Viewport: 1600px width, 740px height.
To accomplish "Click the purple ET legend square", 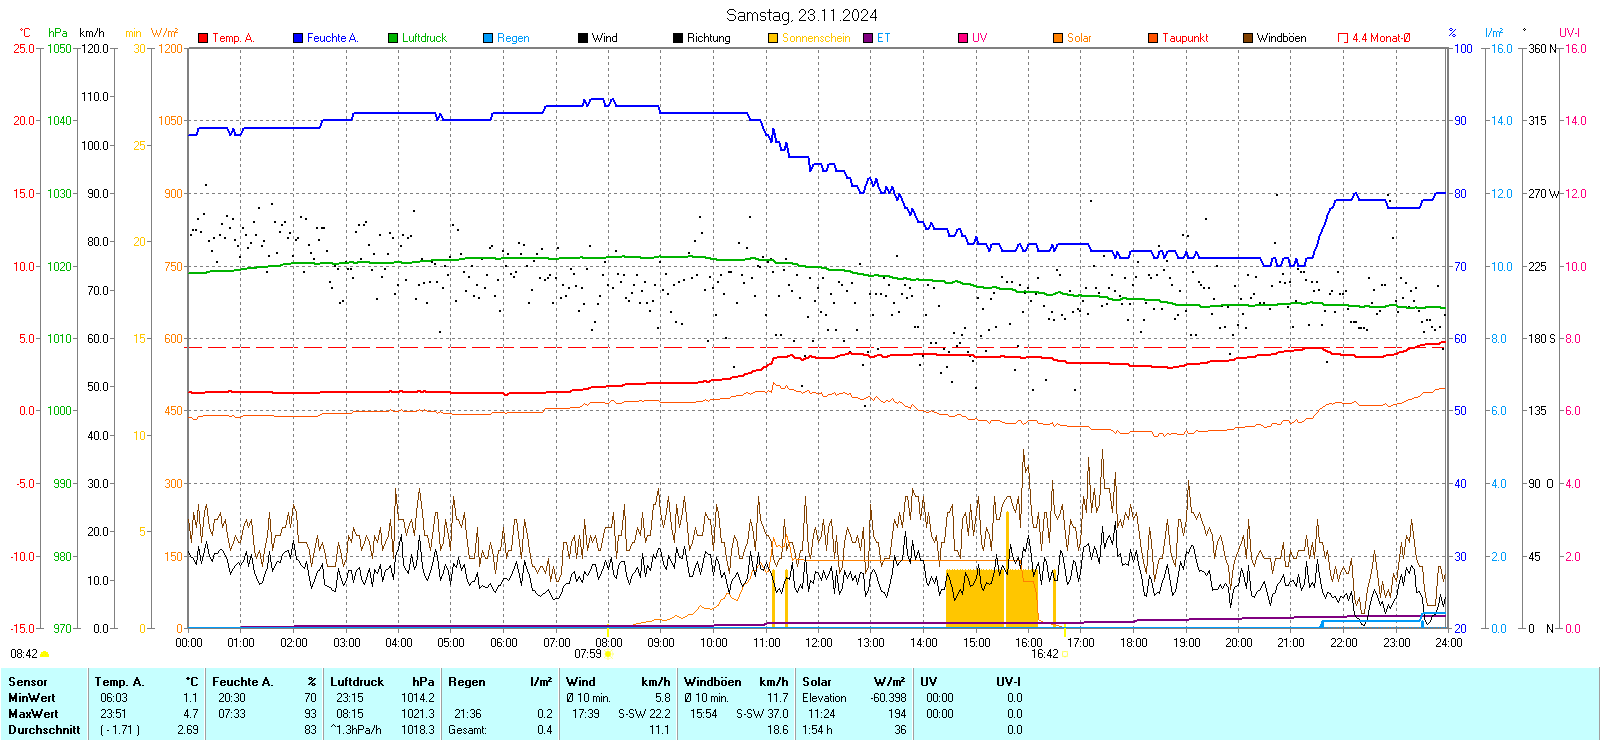I will pyautogui.click(x=868, y=38).
